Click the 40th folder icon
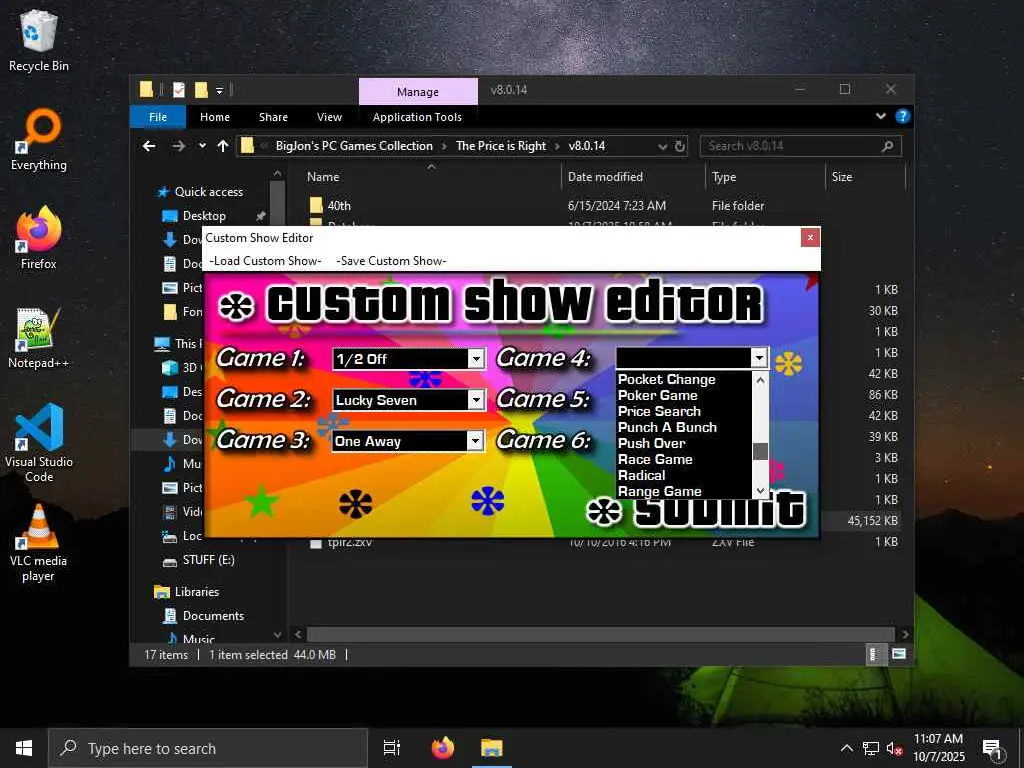1024x768 pixels. point(316,206)
